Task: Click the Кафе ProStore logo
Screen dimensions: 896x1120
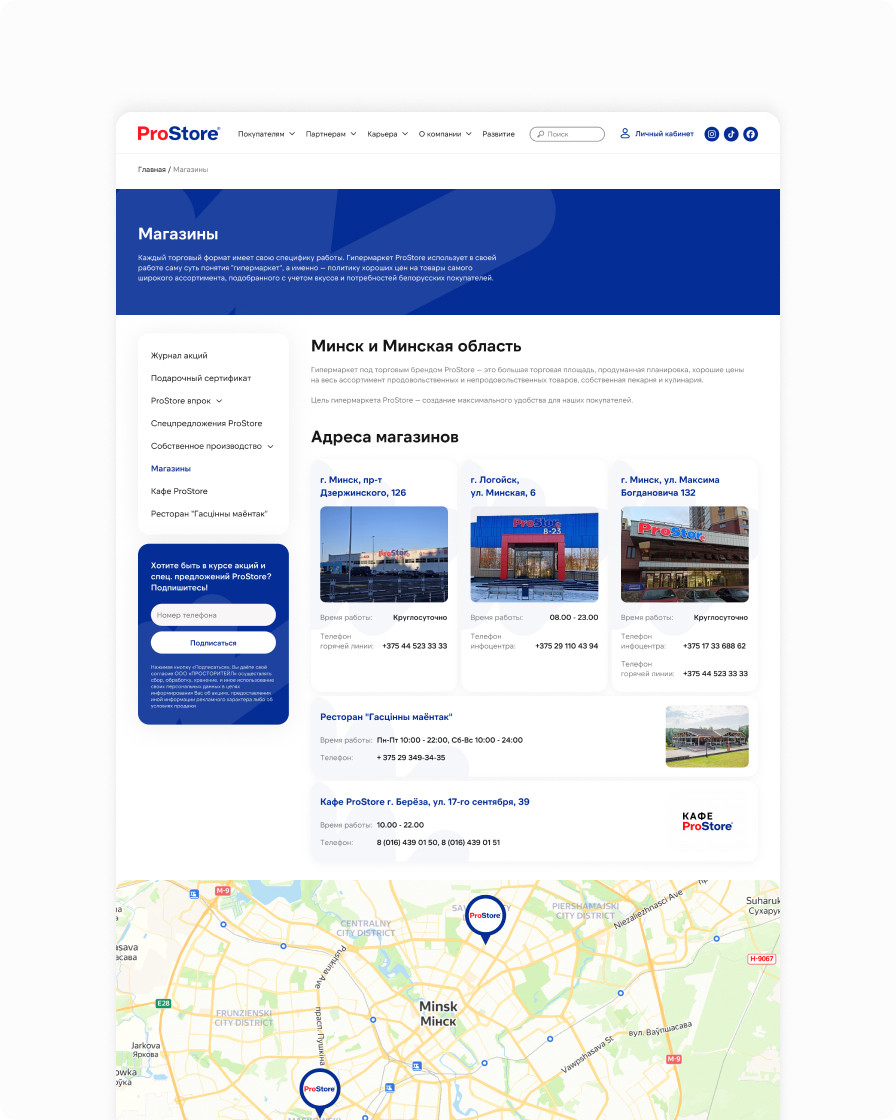Action: coord(707,821)
